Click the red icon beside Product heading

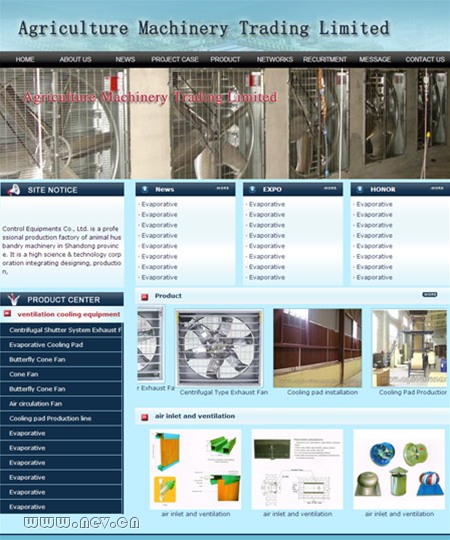tap(145, 297)
